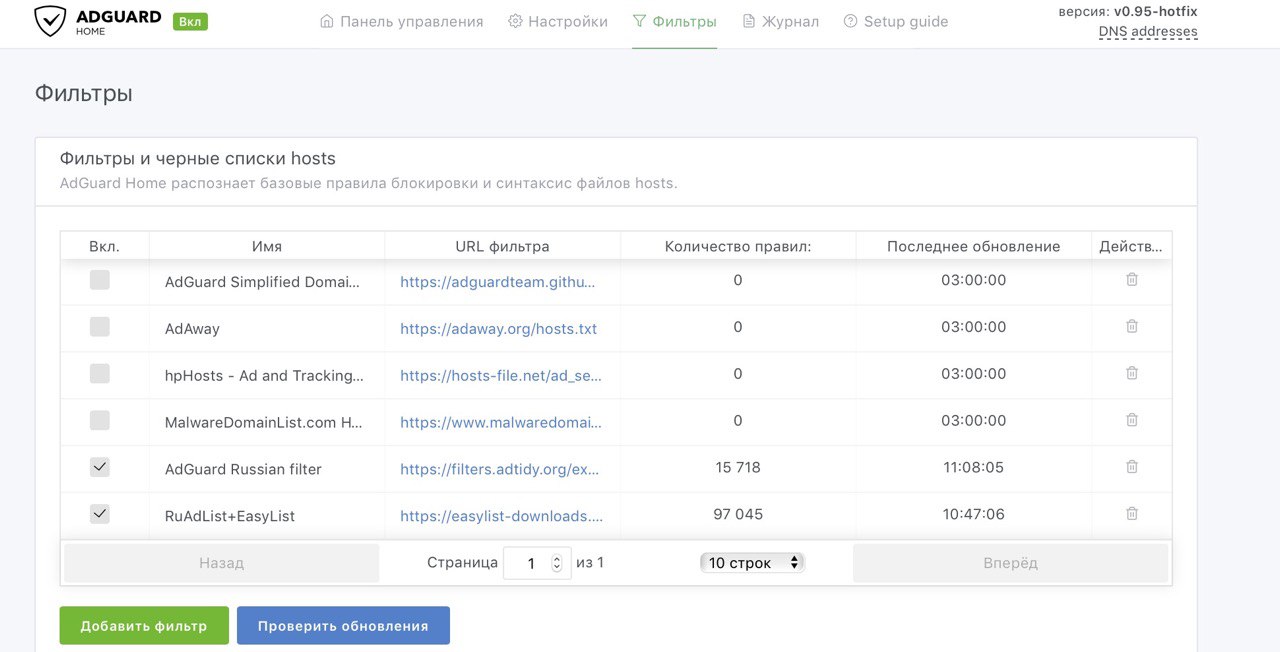Disable the AdGuard Russian filter checkbox
The width and height of the screenshot is (1280, 652).
[x=99, y=467]
